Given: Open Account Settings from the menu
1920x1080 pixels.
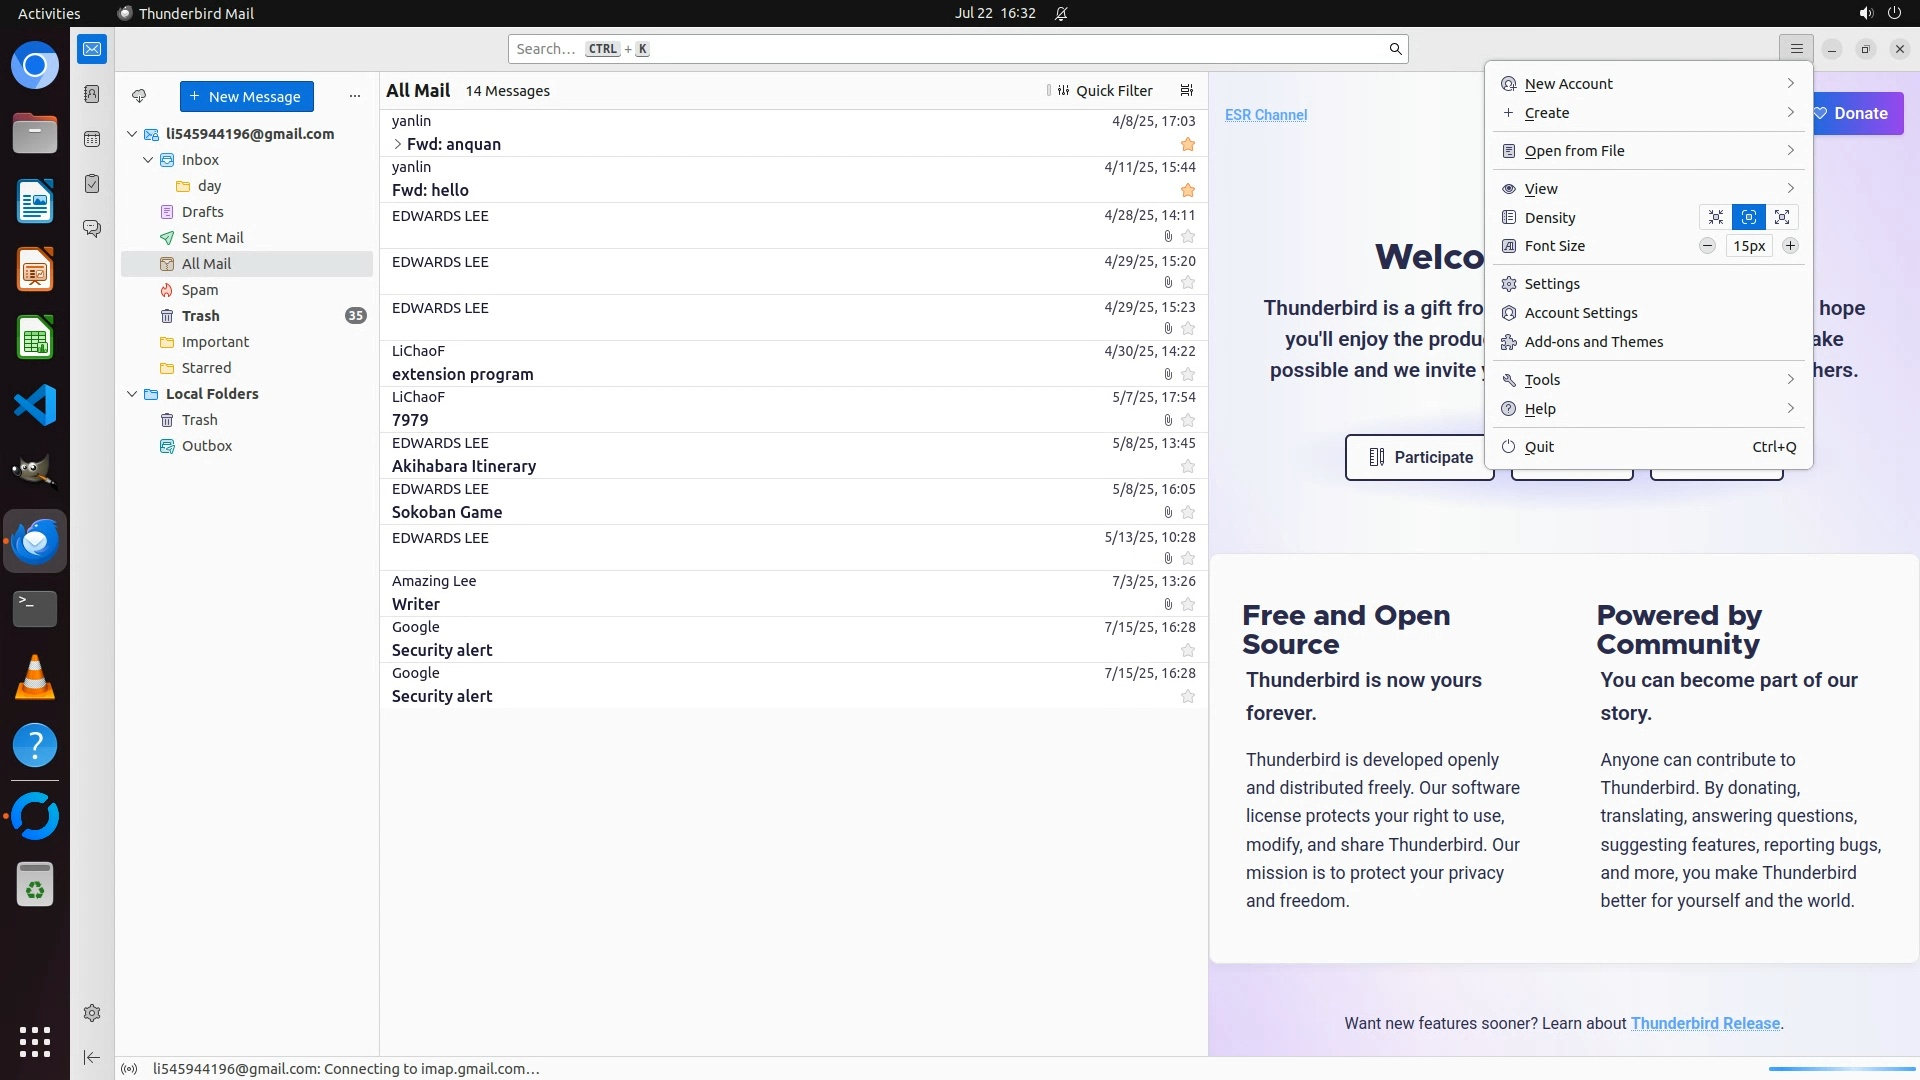Looking at the screenshot, I should coord(1580,313).
